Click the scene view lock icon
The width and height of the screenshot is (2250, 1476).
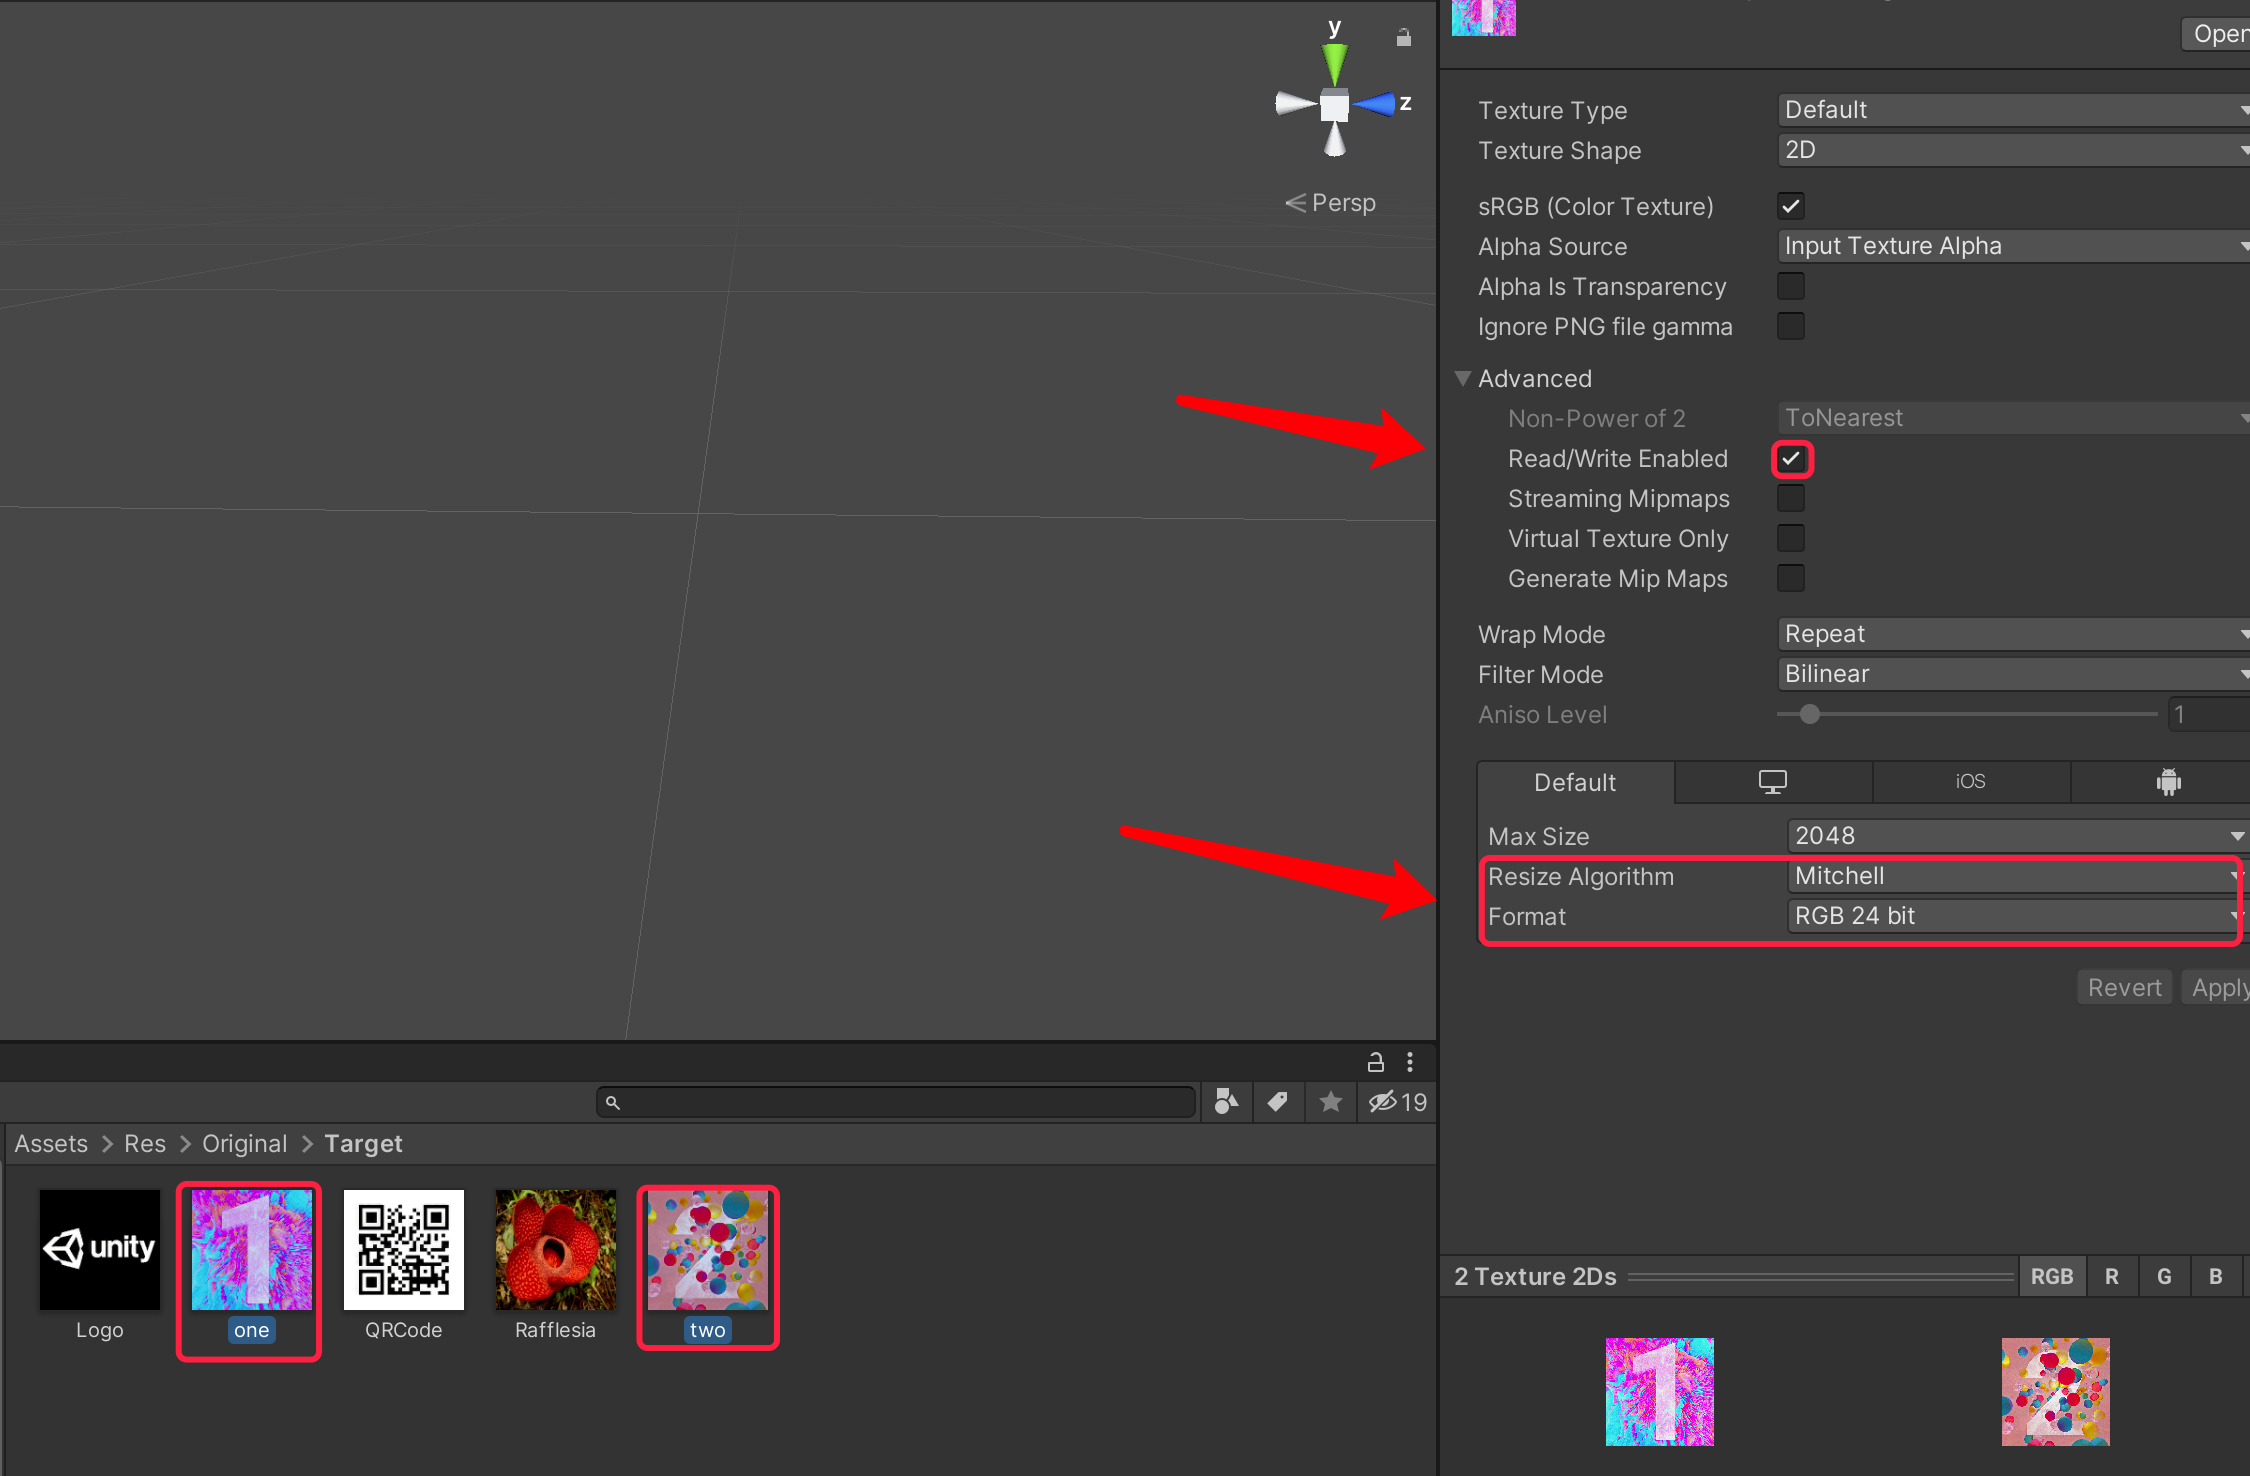point(1404,38)
